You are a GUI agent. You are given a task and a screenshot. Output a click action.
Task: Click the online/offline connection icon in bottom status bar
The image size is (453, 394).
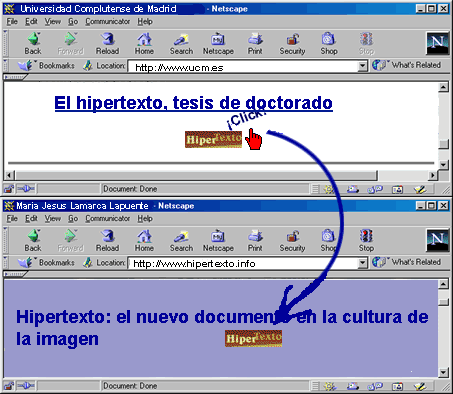(x=26, y=386)
